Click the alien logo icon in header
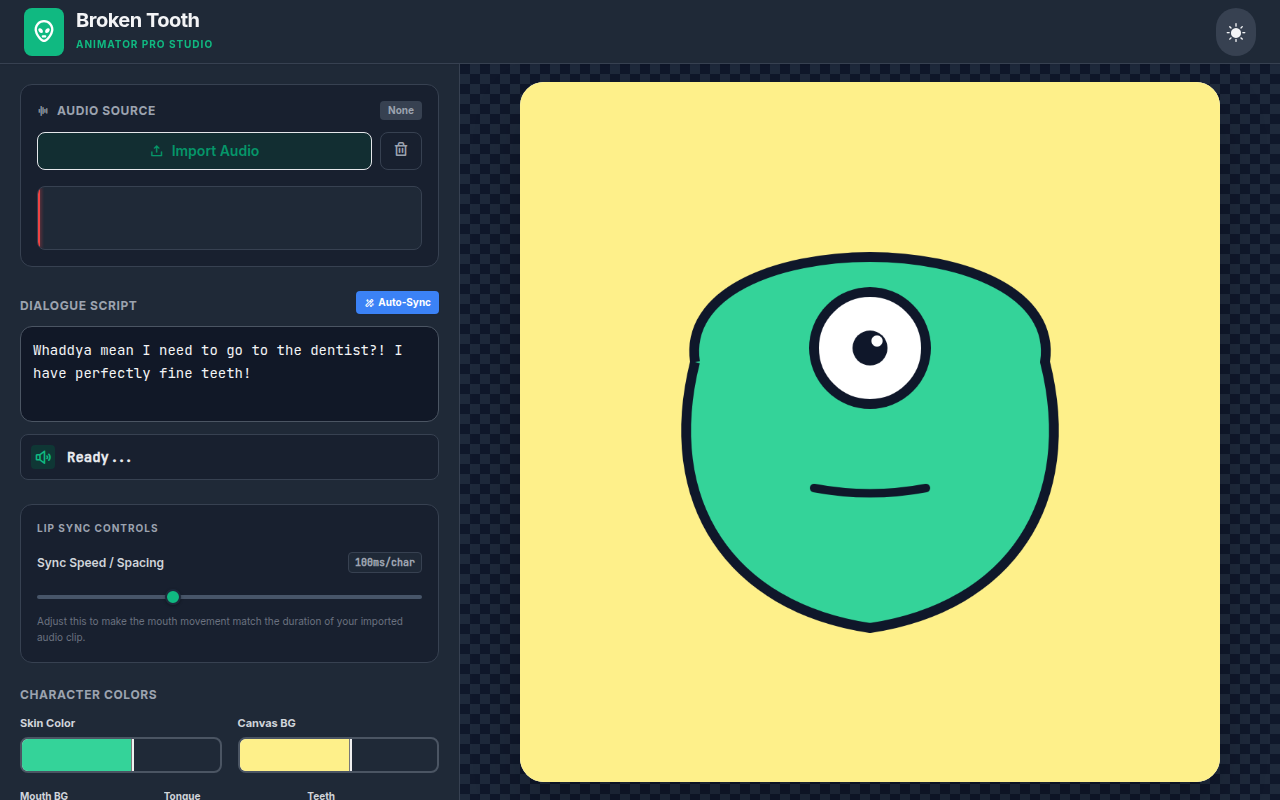 click(44, 32)
